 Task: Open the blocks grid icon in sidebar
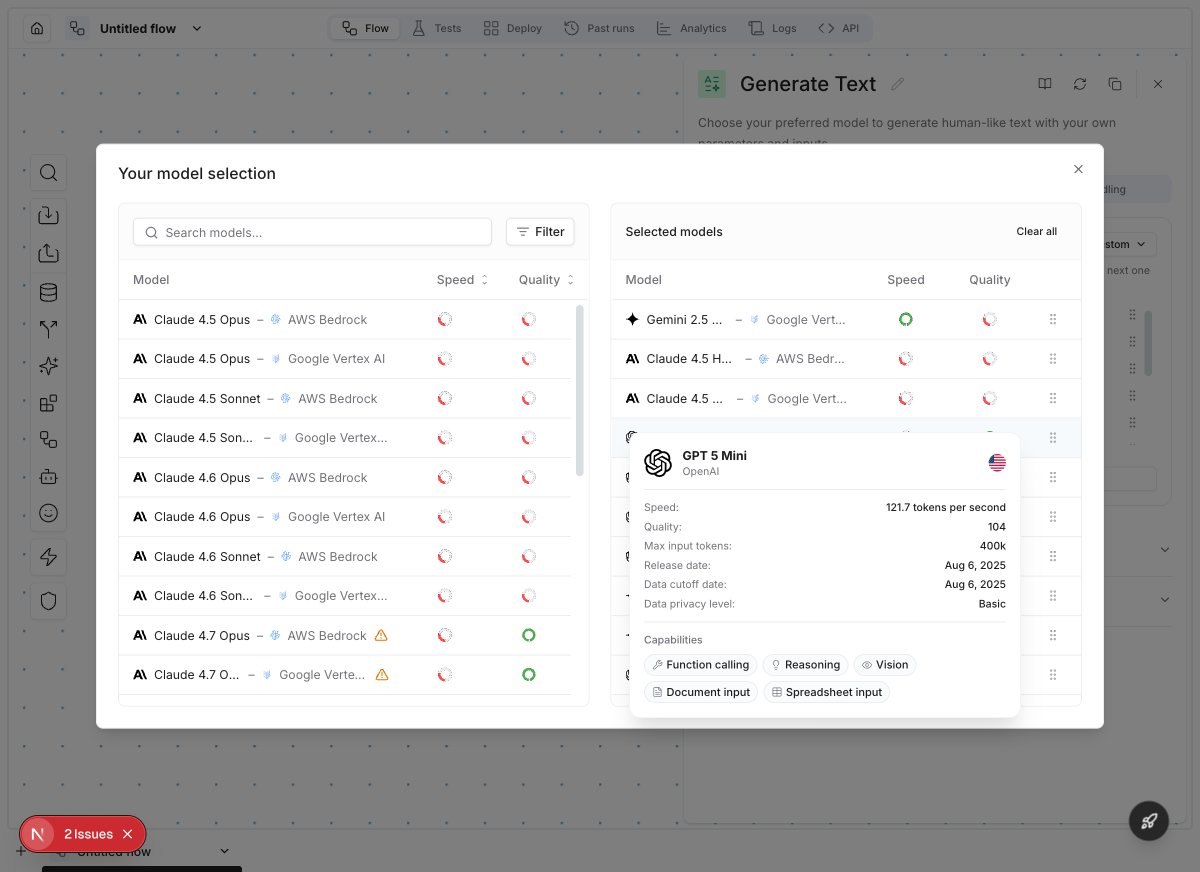click(48, 404)
